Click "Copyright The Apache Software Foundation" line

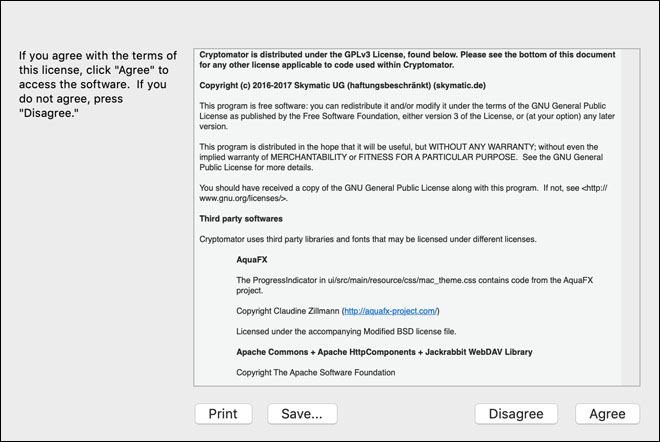pos(316,373)
